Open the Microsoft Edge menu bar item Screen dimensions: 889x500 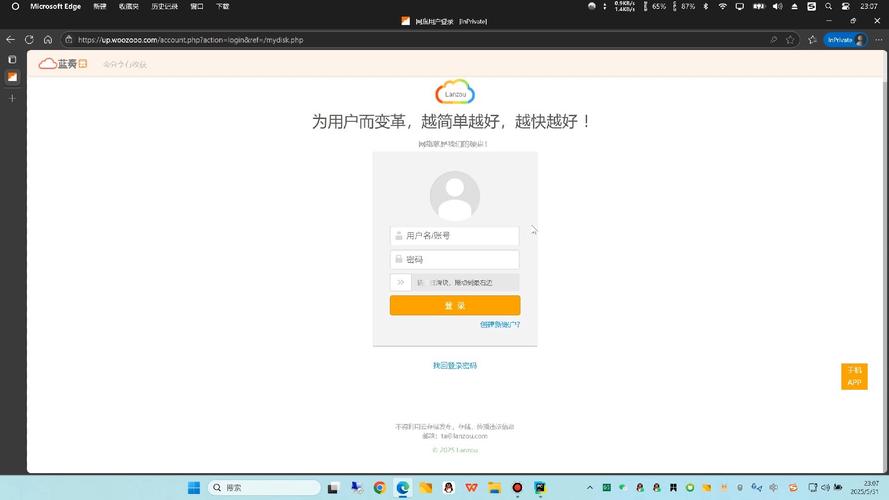(56, 6)
